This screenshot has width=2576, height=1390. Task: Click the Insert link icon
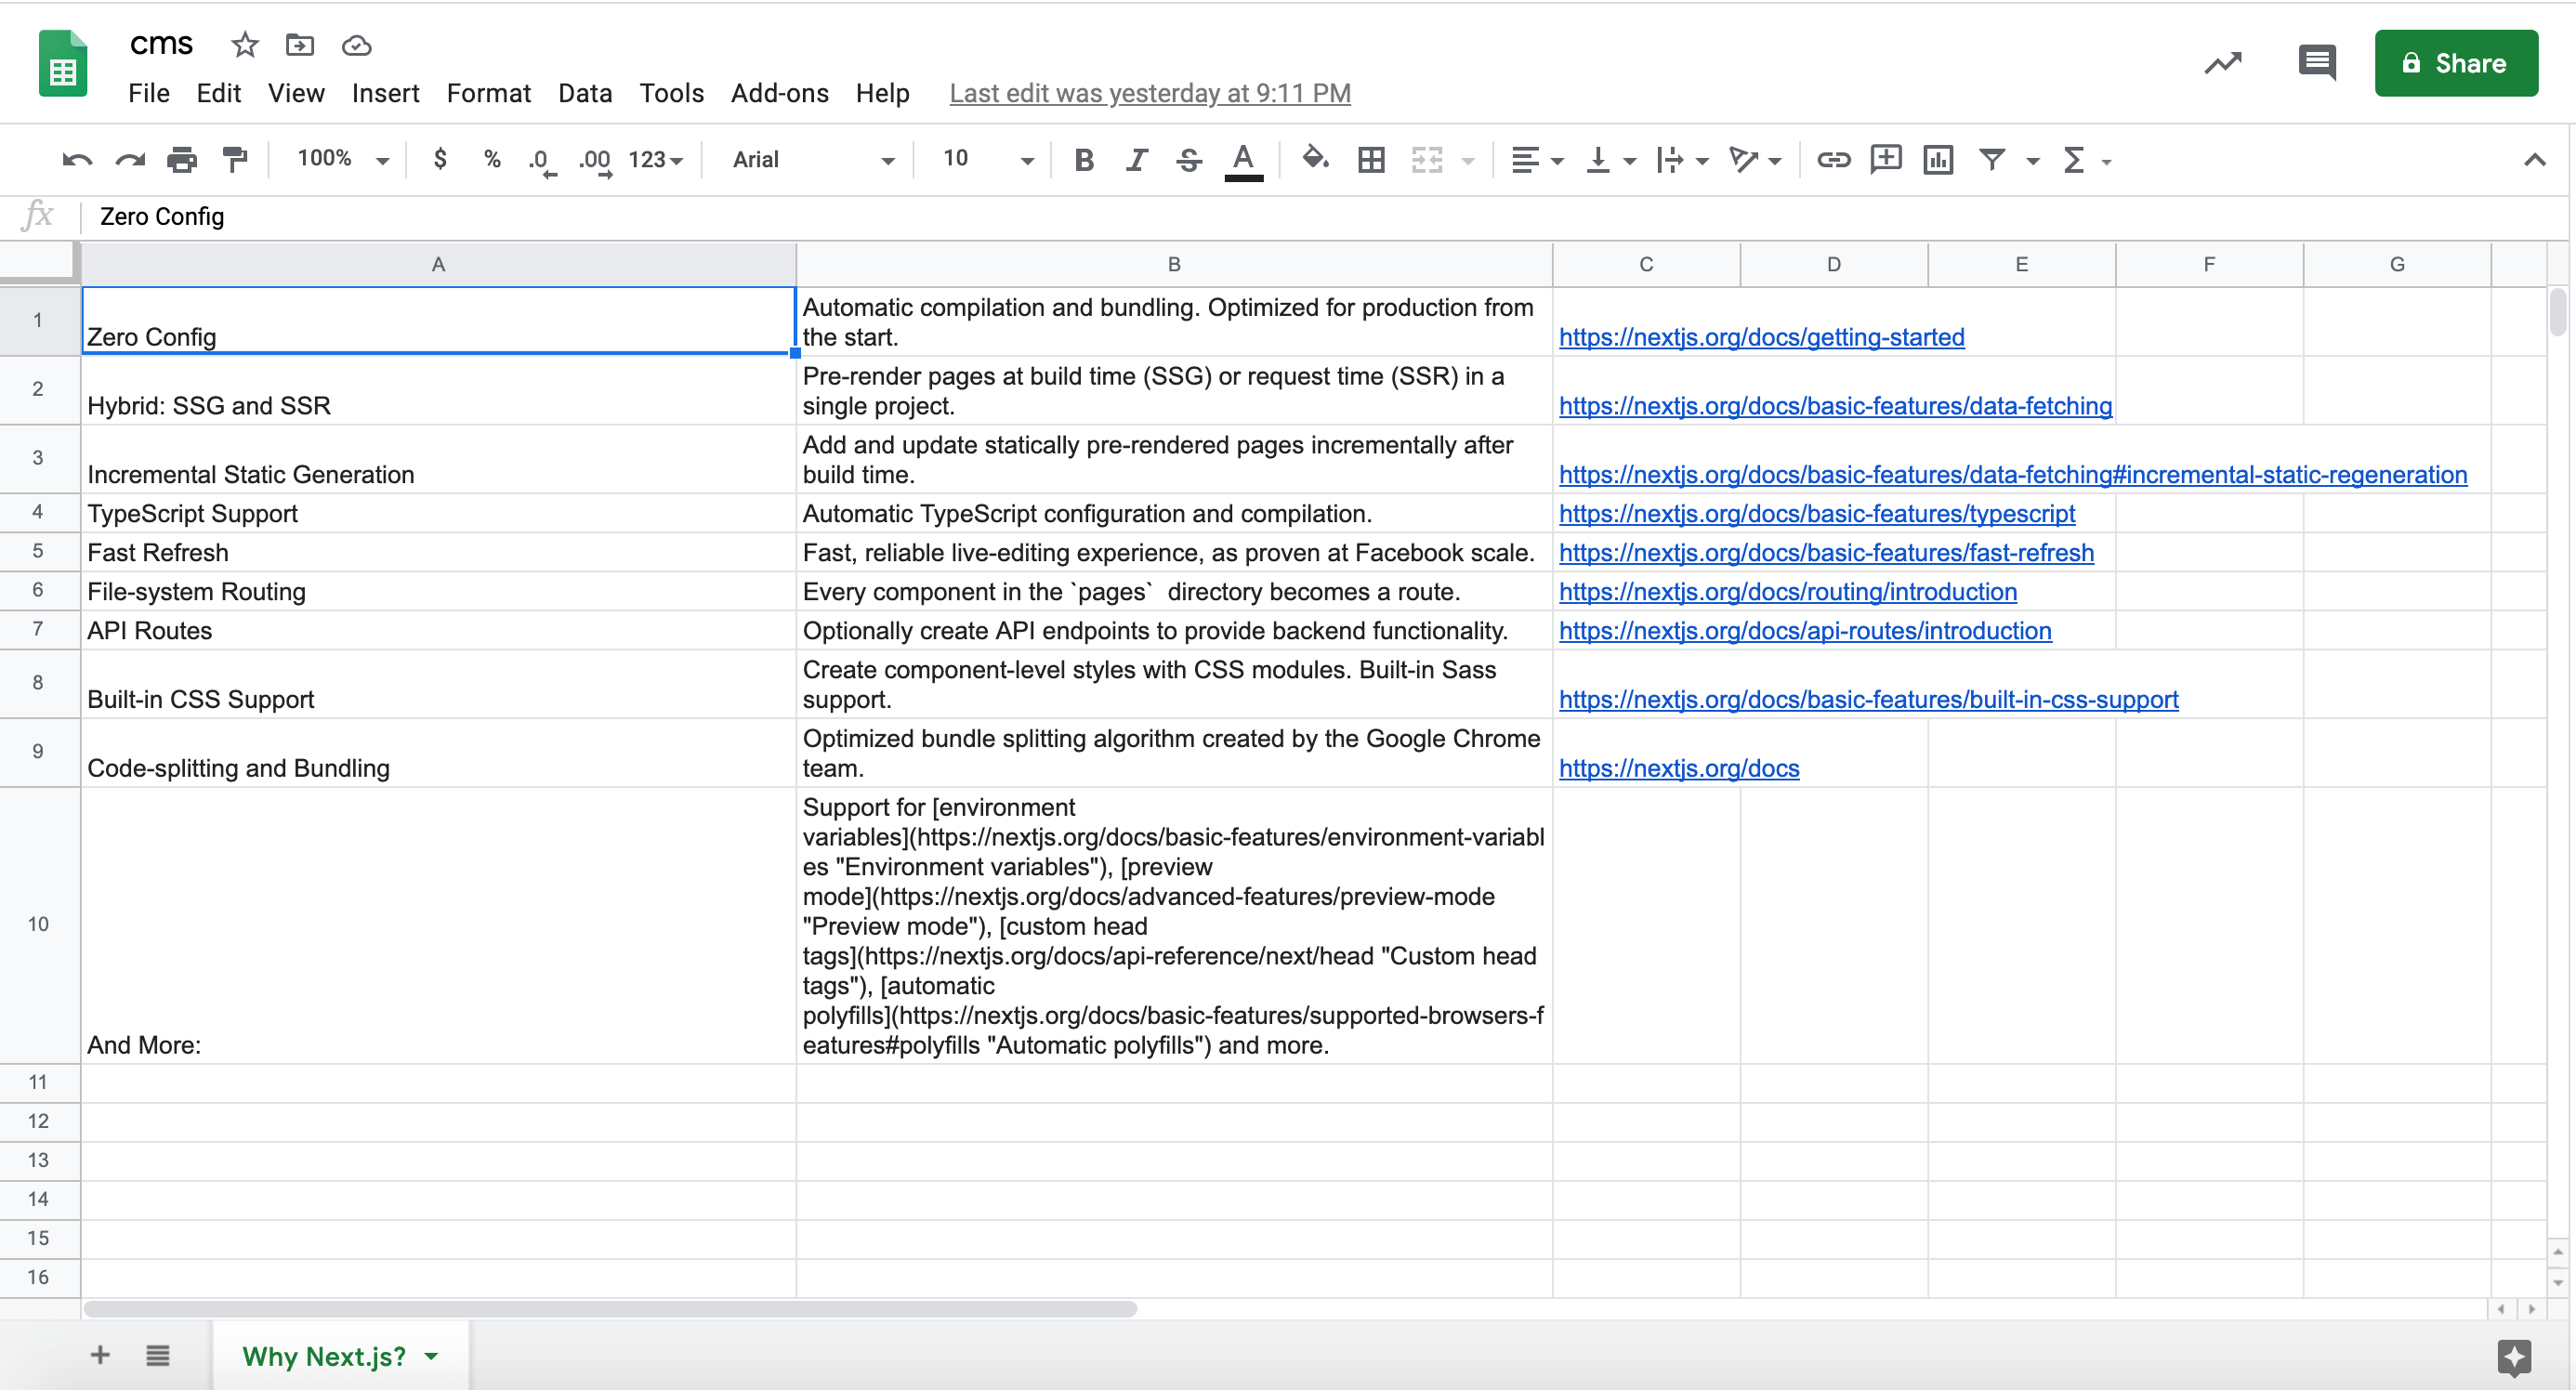point(1833,159)
